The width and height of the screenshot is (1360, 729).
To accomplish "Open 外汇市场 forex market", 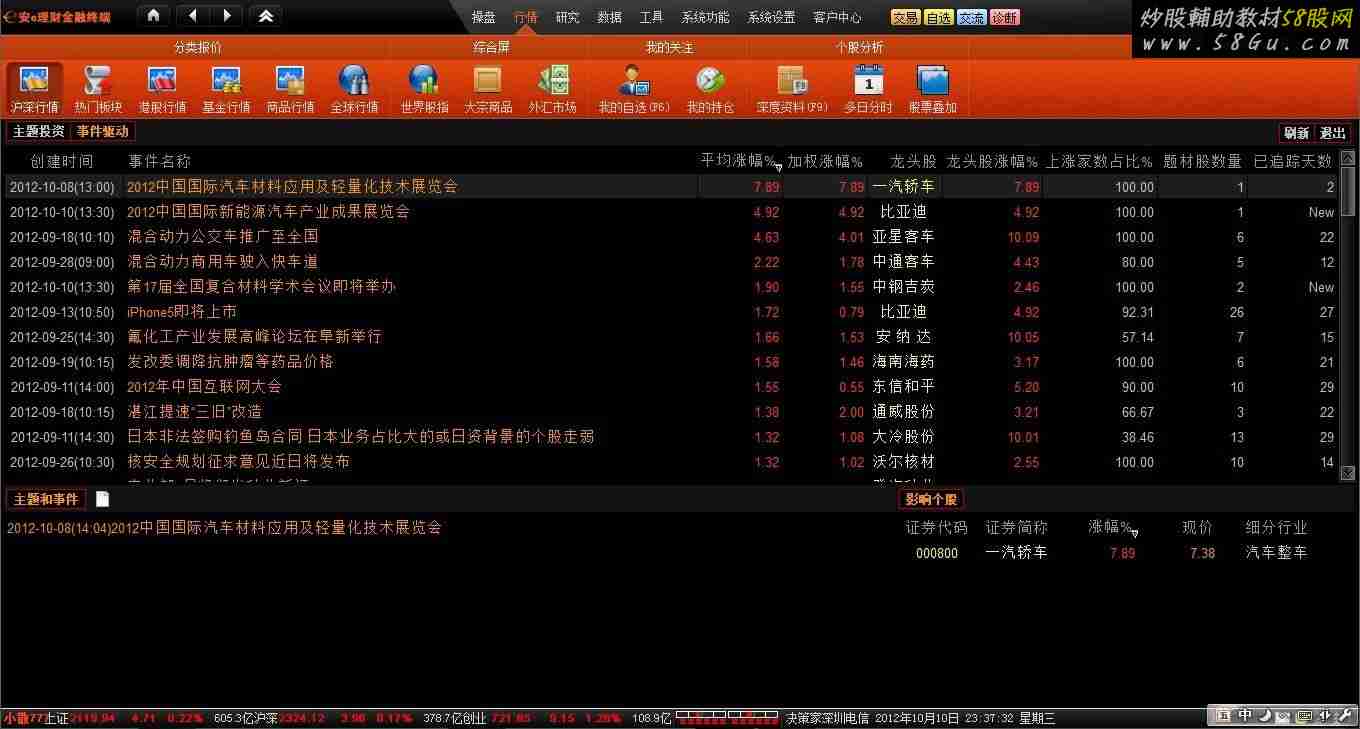I will (x=552, y=89).
